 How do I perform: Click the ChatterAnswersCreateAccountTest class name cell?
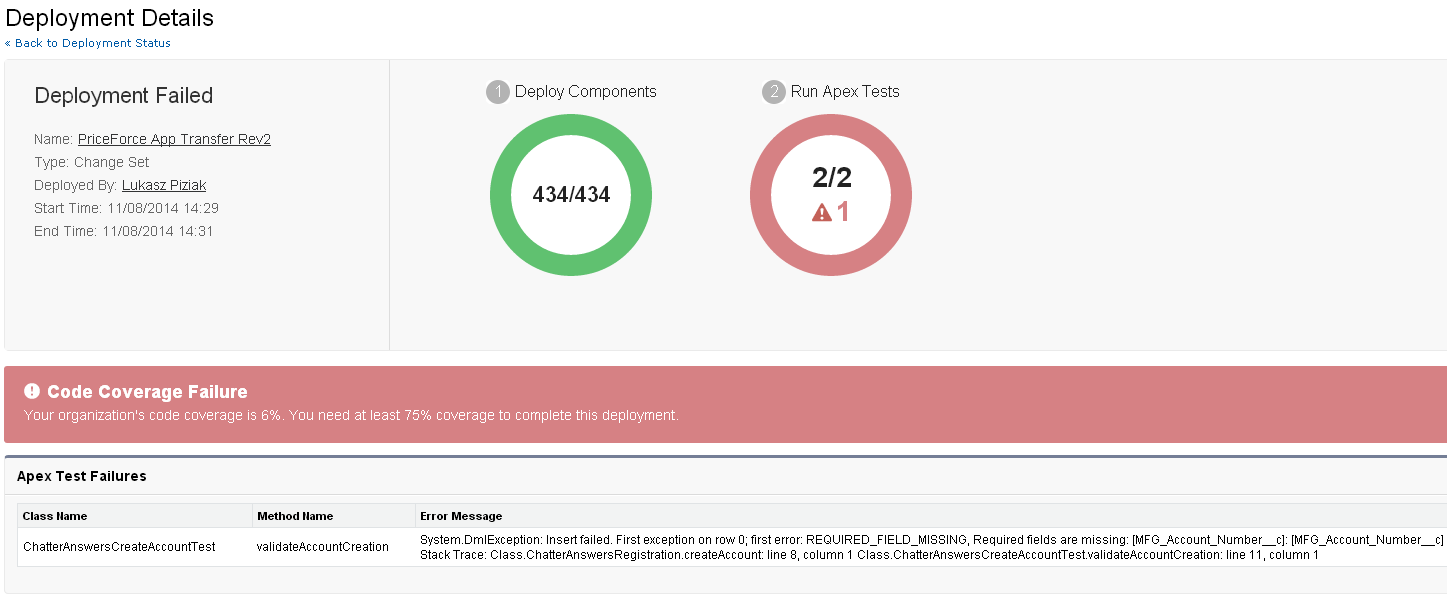(119, 547)
